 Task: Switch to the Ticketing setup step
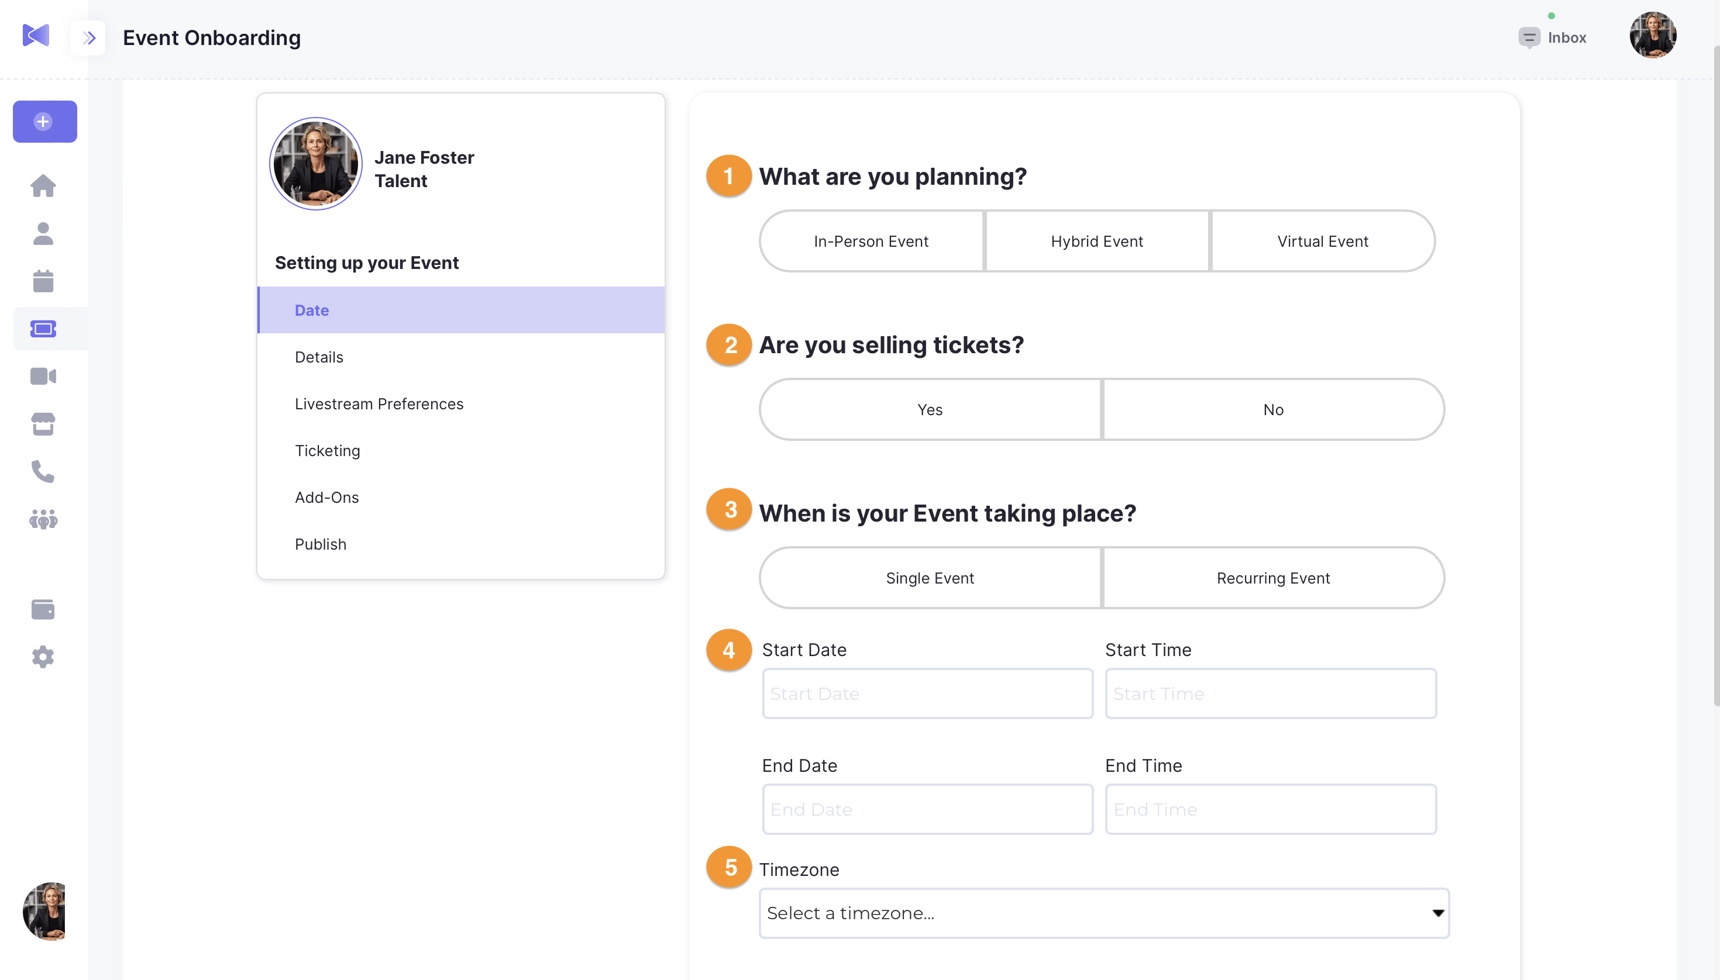point(327,450)
